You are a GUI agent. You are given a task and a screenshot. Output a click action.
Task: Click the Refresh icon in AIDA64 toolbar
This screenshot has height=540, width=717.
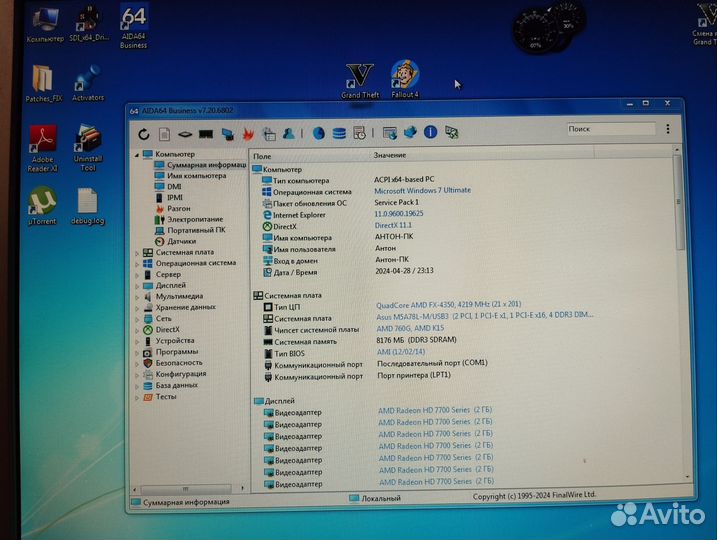[x=144, y=133]
